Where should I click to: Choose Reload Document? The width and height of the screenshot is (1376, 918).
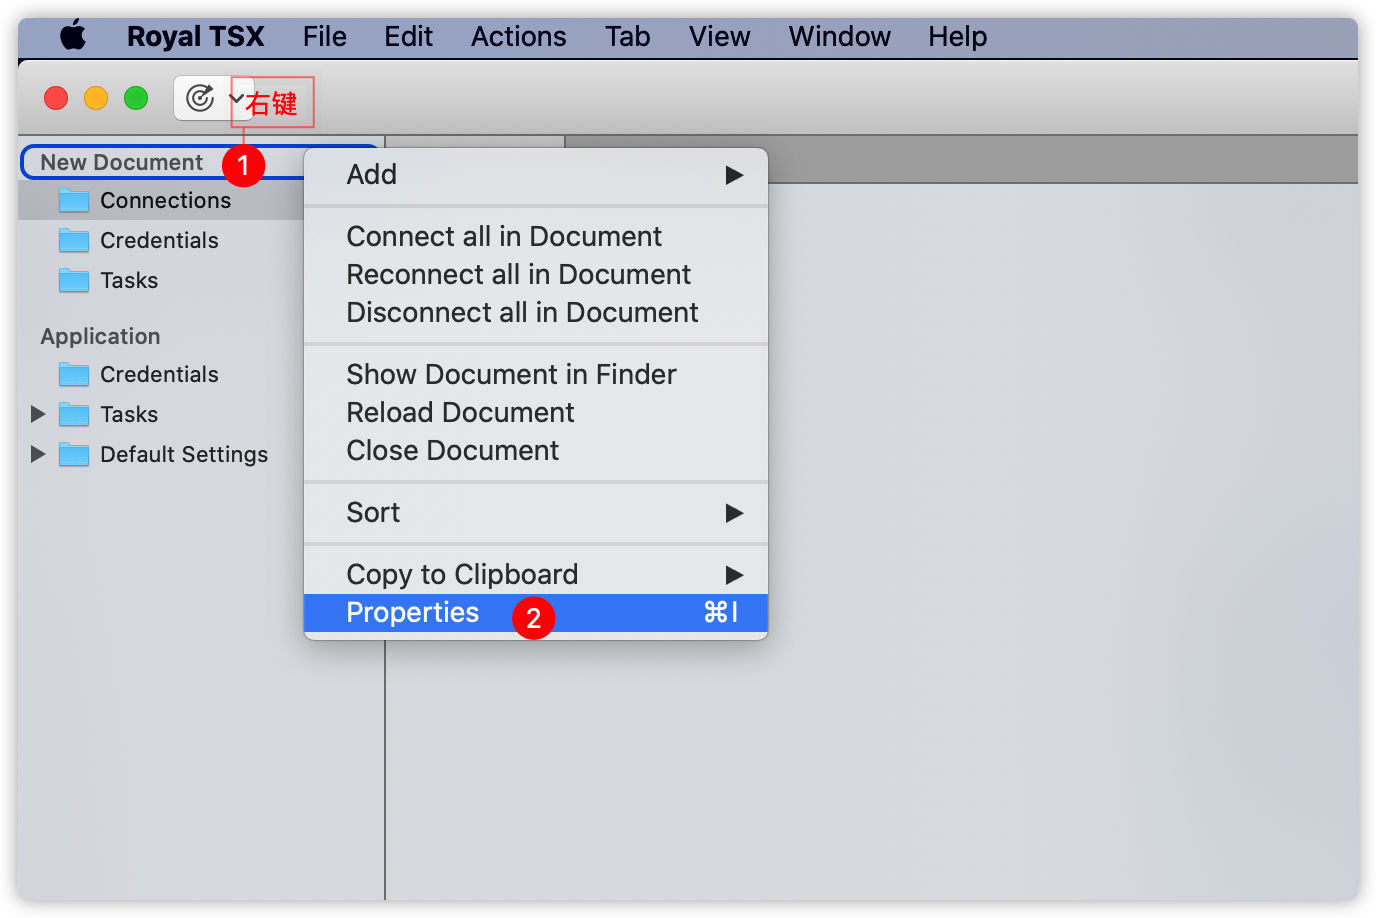(536, 413)
